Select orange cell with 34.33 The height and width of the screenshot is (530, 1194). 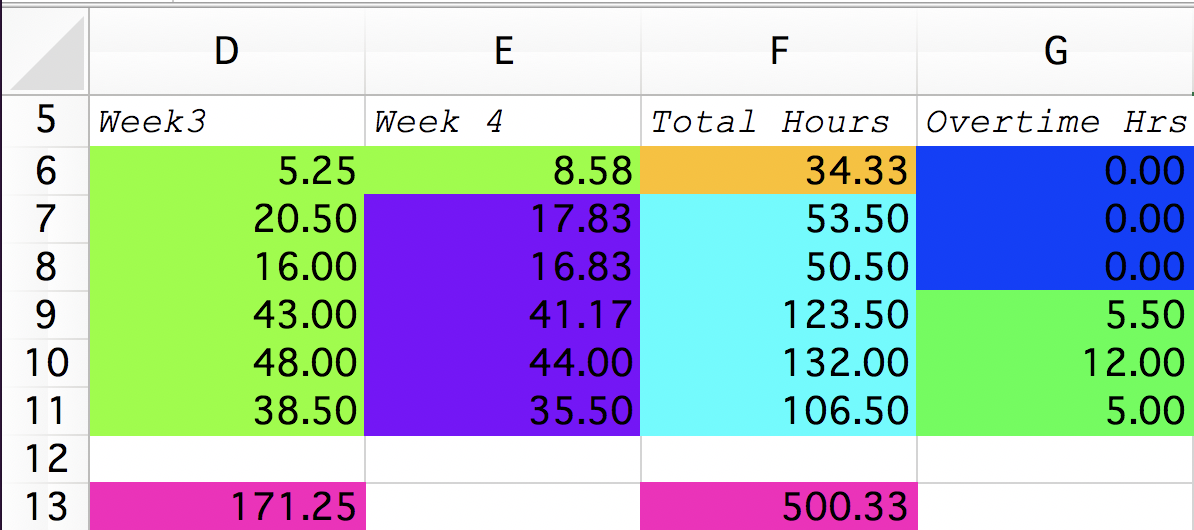[x=778, y=170]
